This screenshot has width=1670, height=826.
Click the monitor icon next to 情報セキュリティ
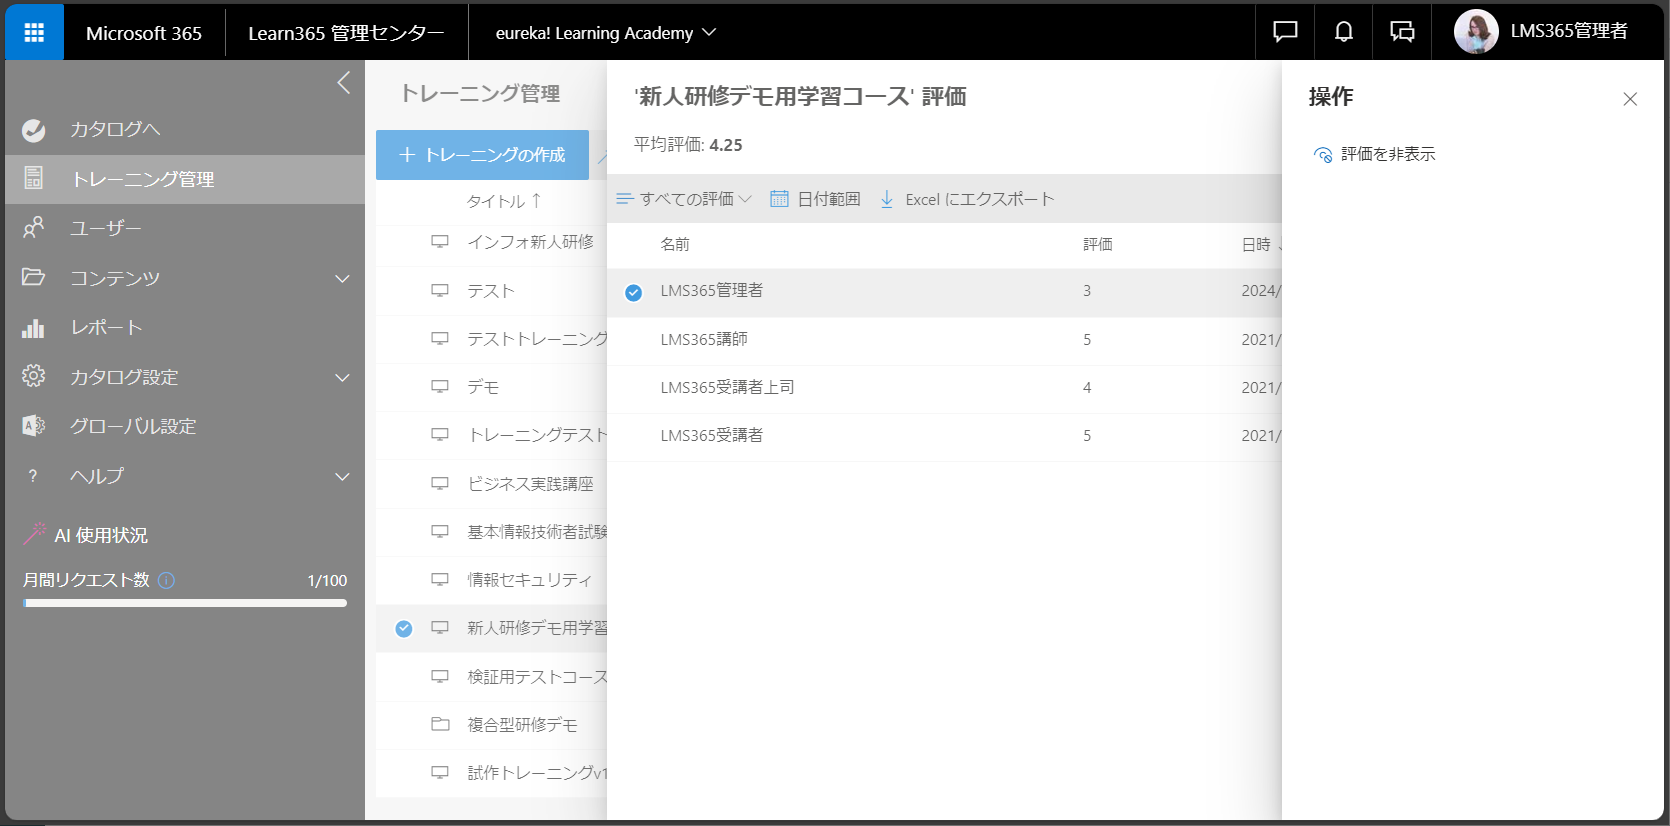[440, 579]
